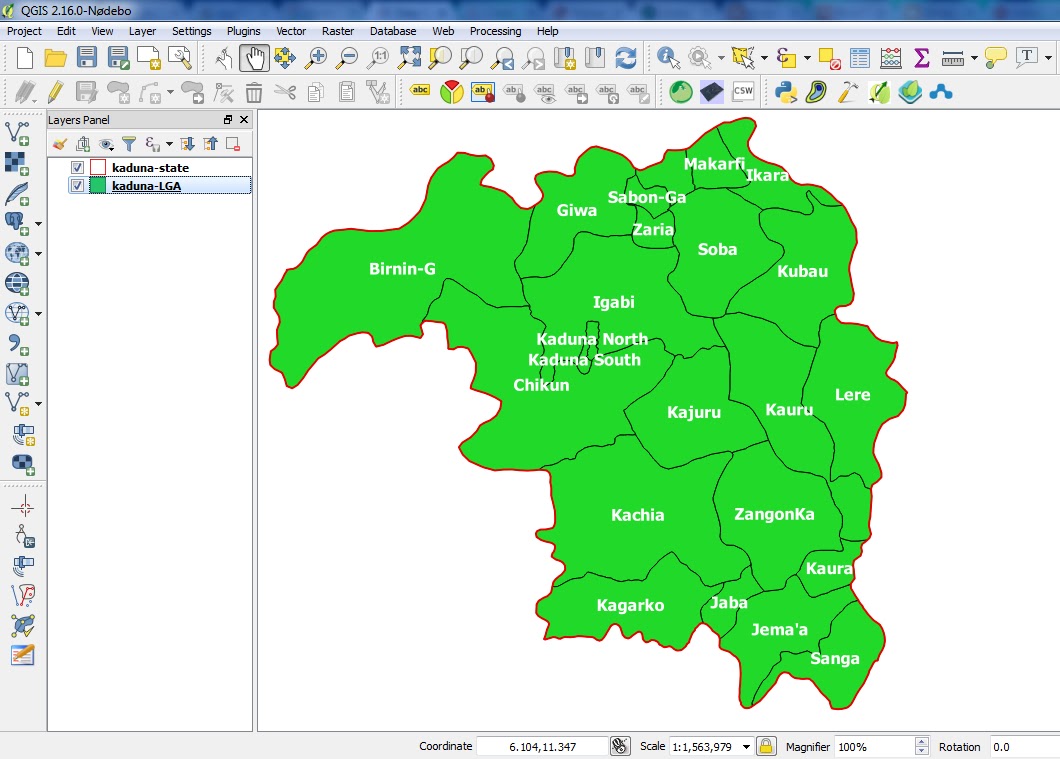1060x759 pixels.
Task: Click the green kaduna-LGA color swatch
Action: point(98,185)
